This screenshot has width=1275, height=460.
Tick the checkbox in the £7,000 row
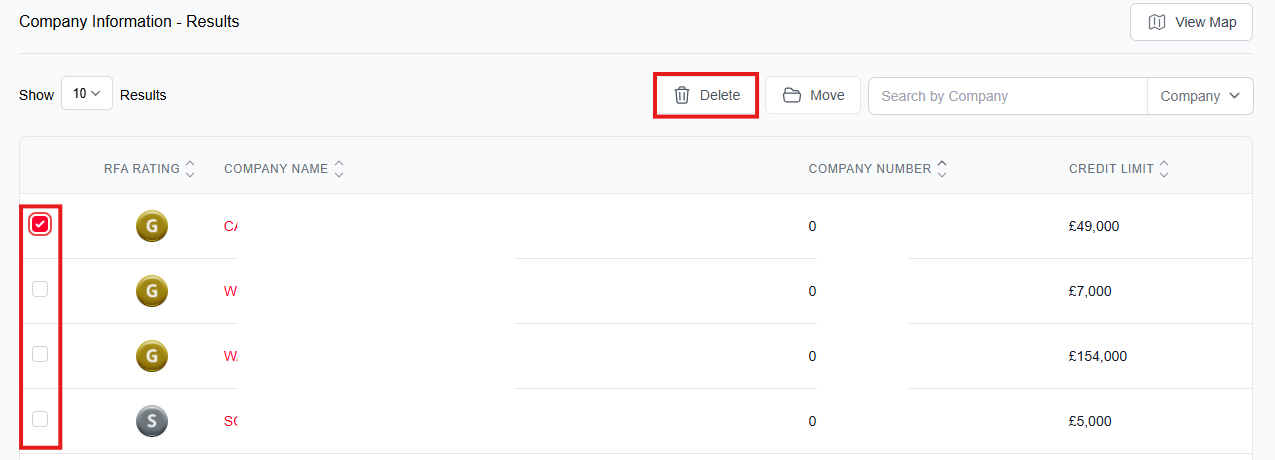point(40,289)
